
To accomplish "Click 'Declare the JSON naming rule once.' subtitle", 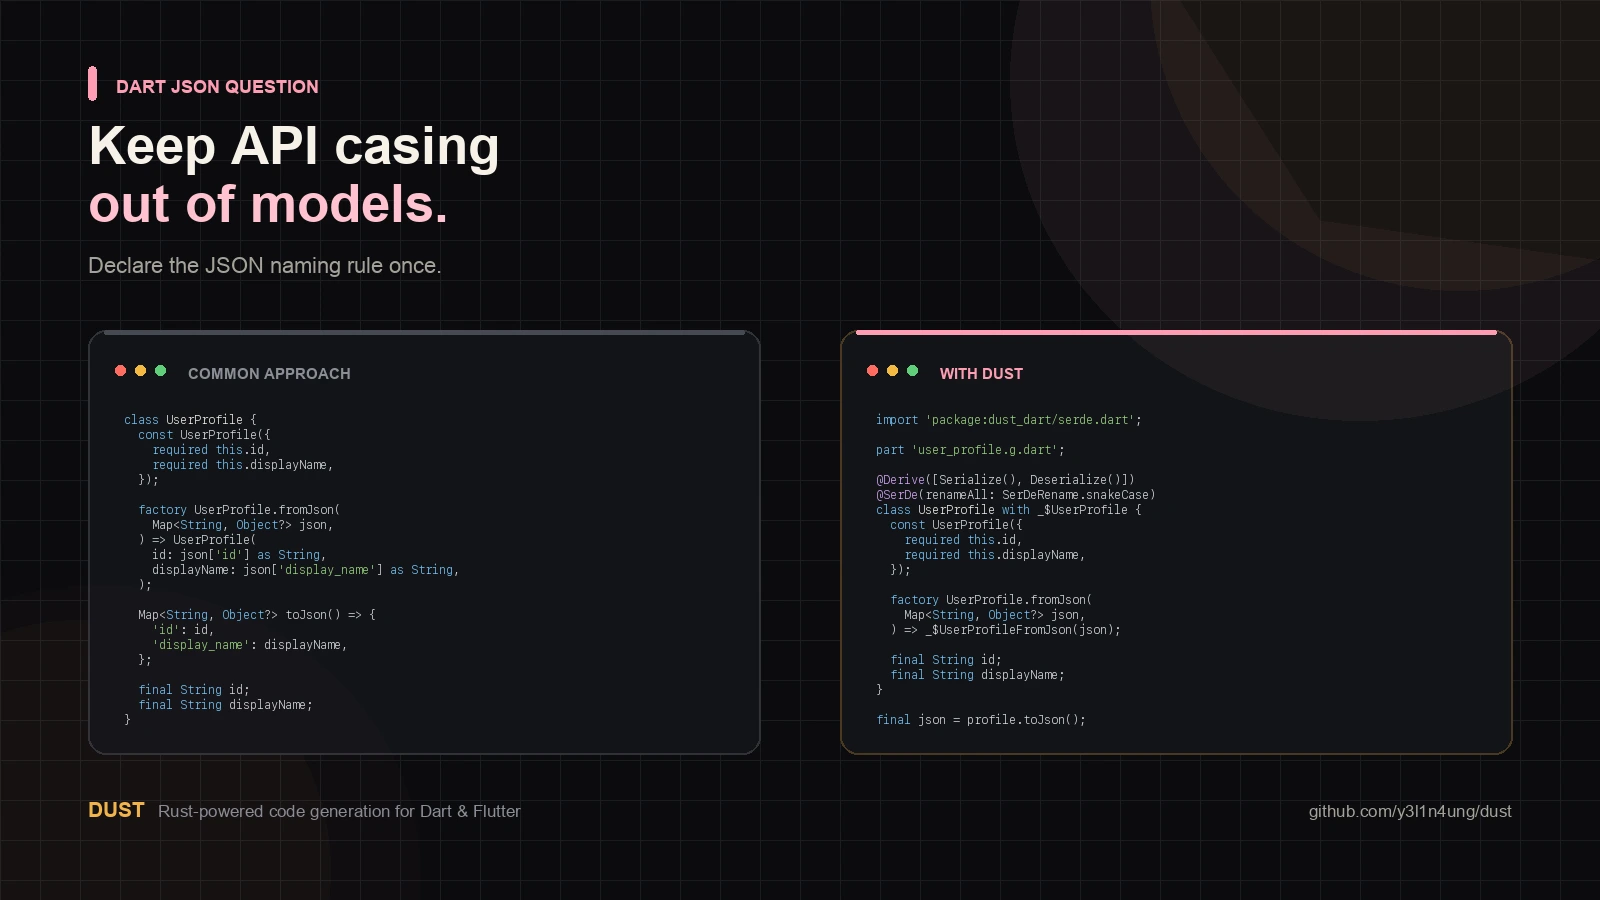I will pyautogui.click(x=265, y=265).
